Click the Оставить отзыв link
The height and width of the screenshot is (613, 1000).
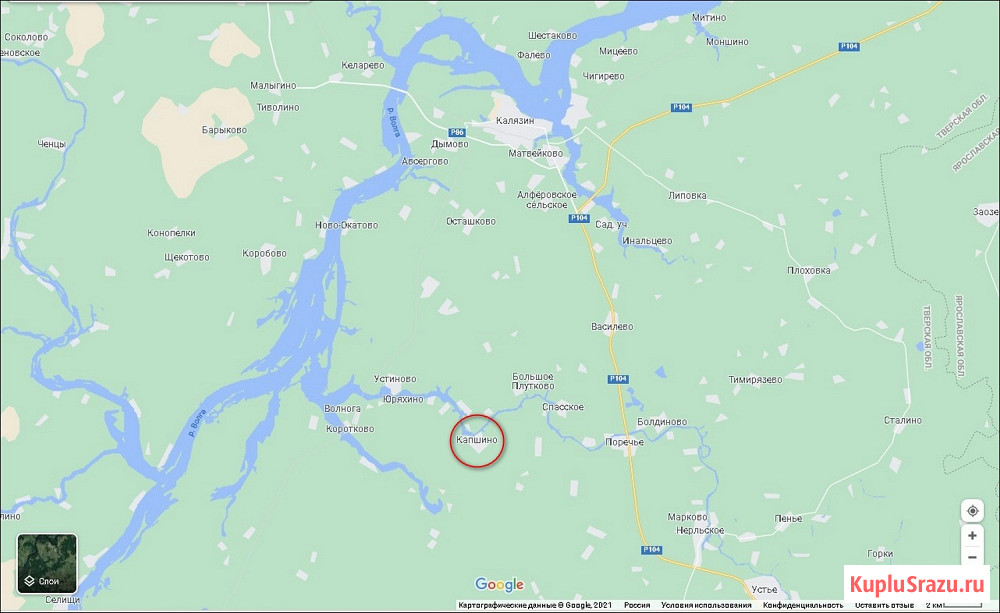tap(884, 605)
